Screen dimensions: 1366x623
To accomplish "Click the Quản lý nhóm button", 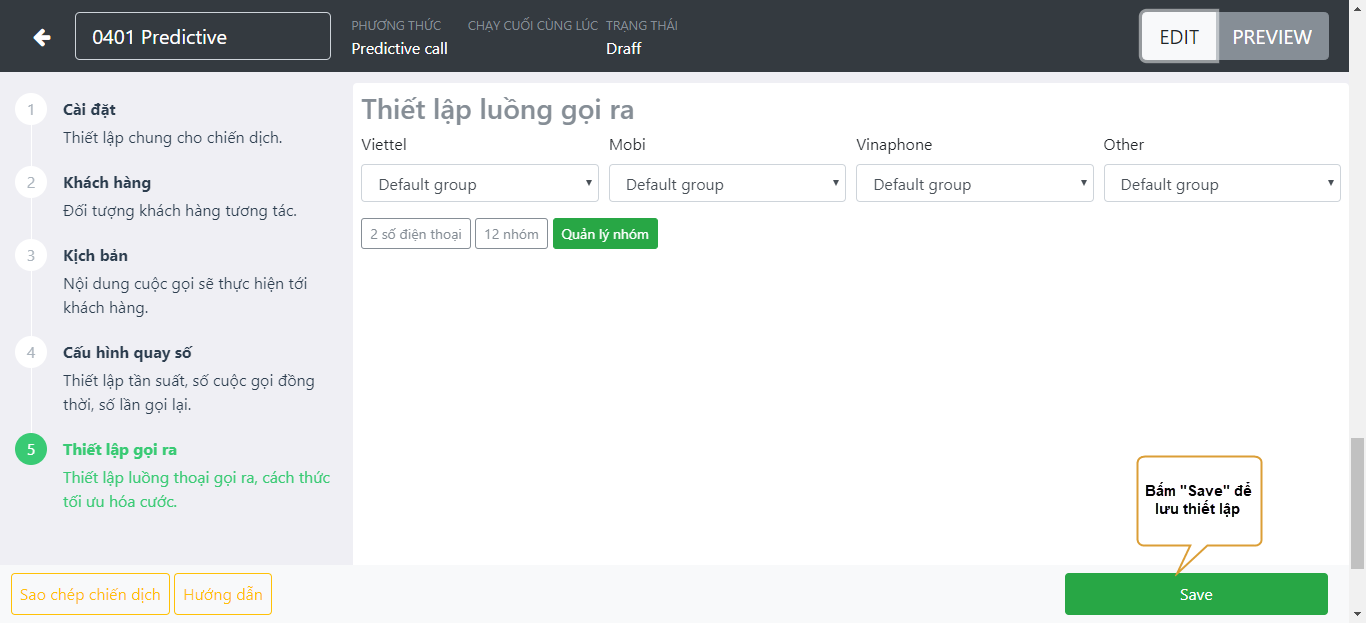I will pos(605,234).
